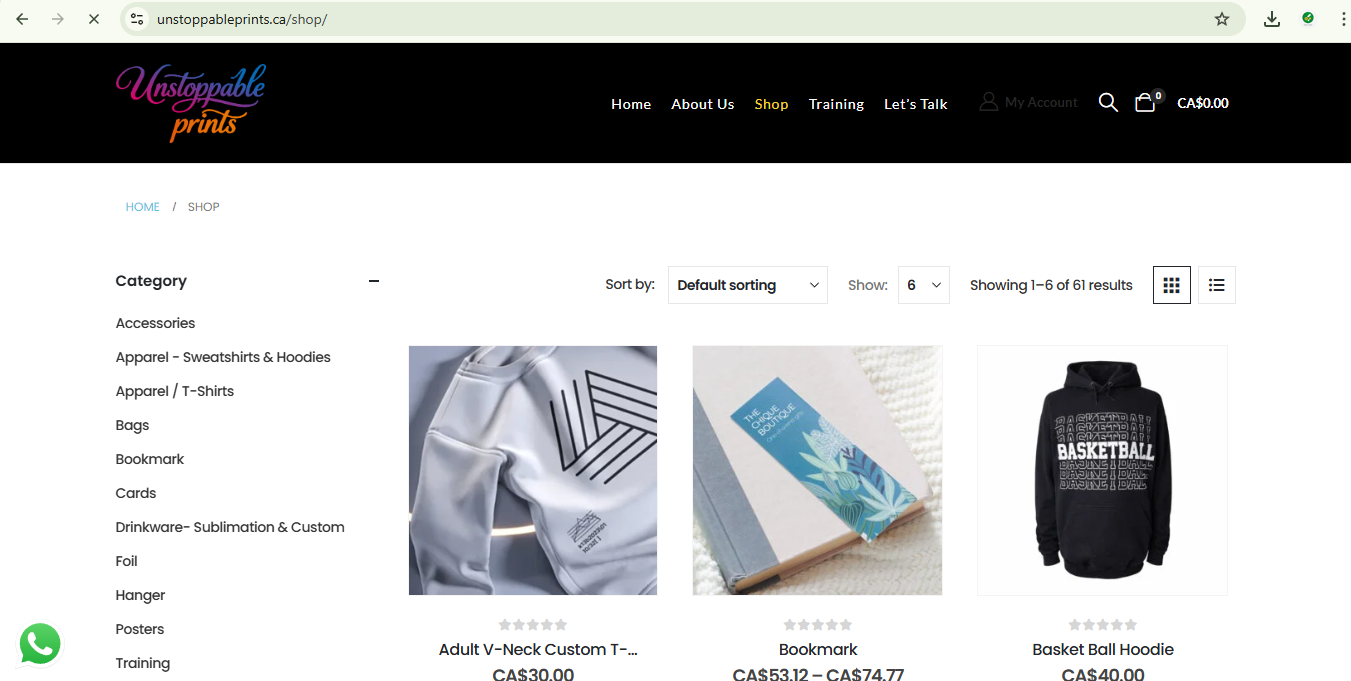Screen dimensions: 1351x681
Task: Stop loading the page in browser
Action: pos(93,19)
